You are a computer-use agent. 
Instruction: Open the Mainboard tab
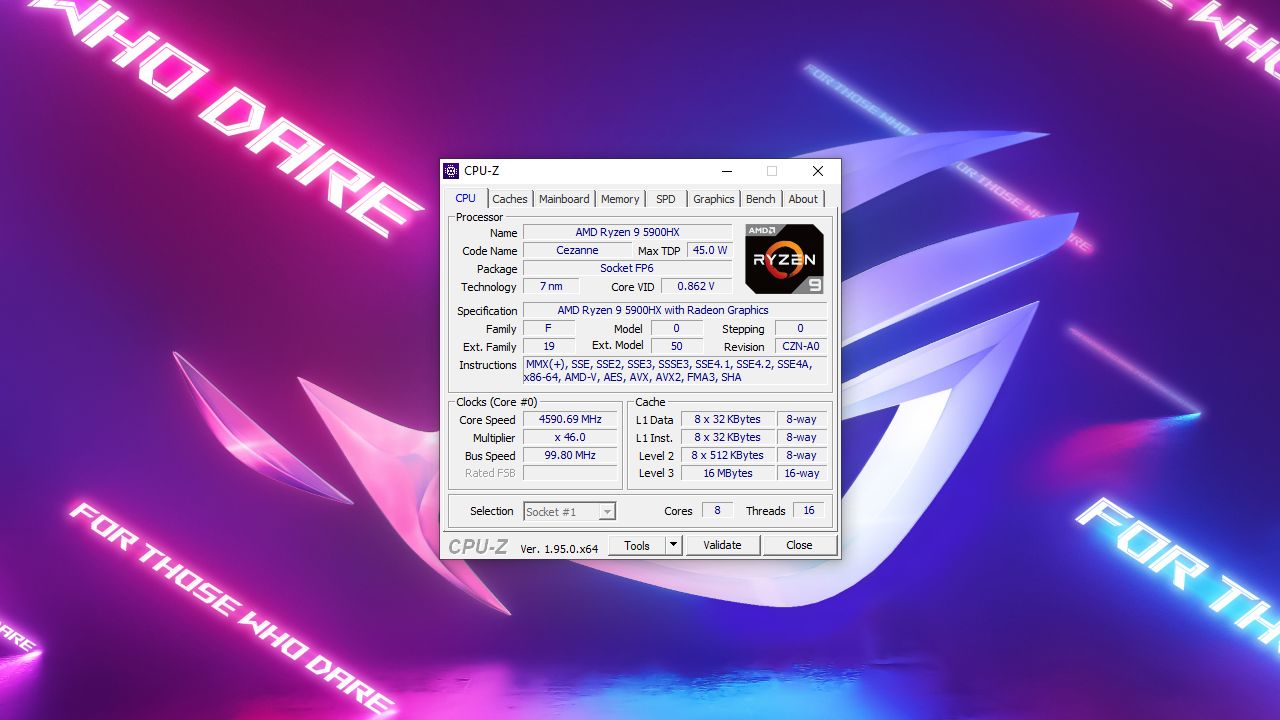click(563, 199)
